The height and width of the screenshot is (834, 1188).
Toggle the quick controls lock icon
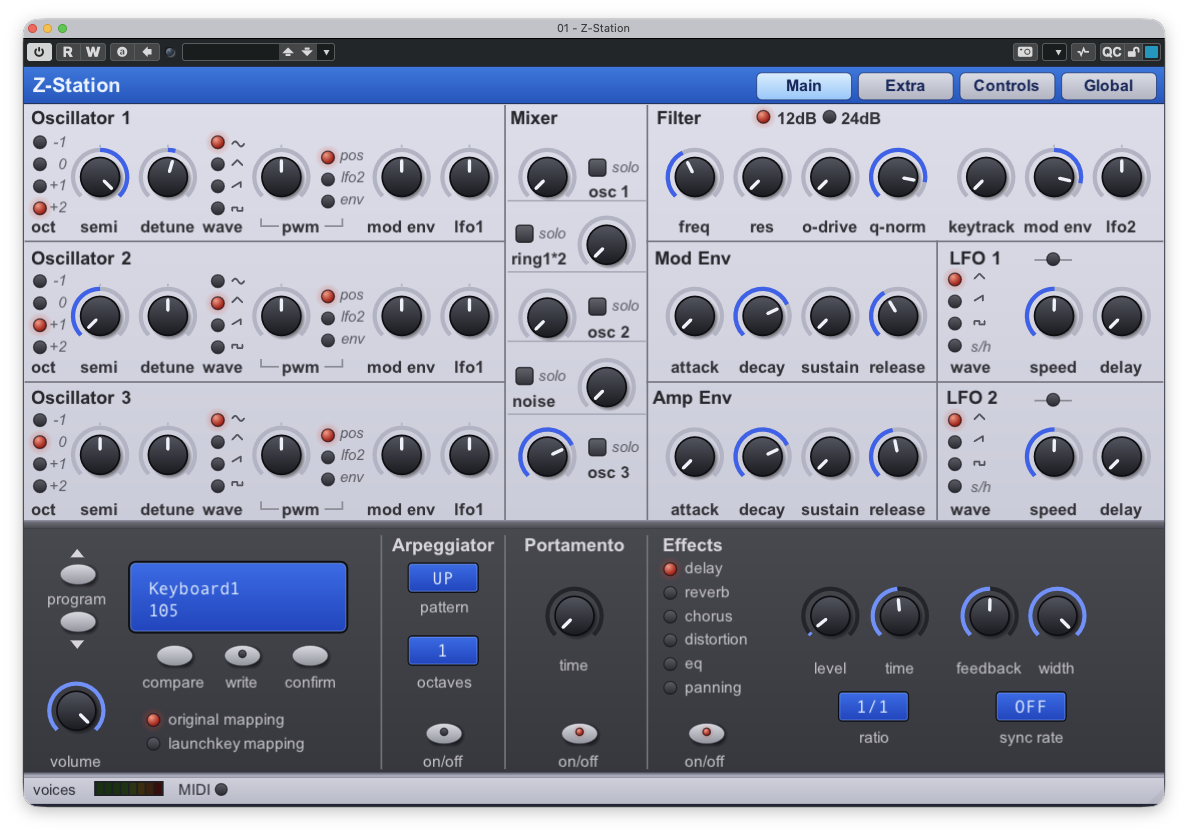pyautogui.click(x=1133, y=52)
